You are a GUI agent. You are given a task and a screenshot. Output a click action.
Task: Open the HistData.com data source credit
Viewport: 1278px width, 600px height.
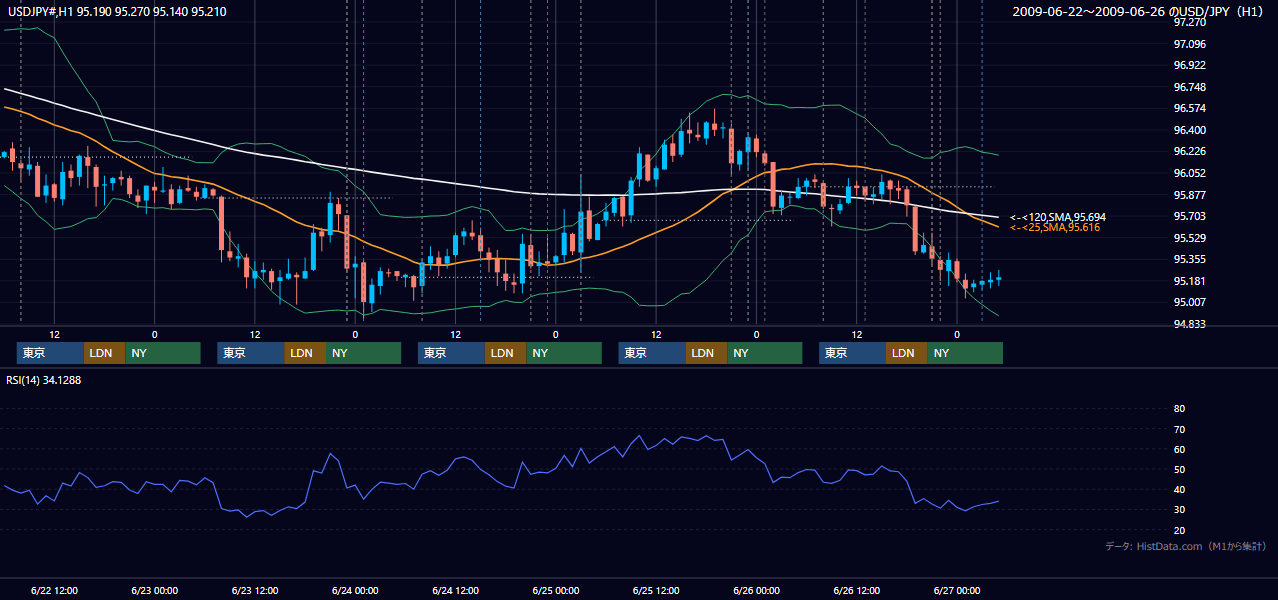[x=1186, y=546]
